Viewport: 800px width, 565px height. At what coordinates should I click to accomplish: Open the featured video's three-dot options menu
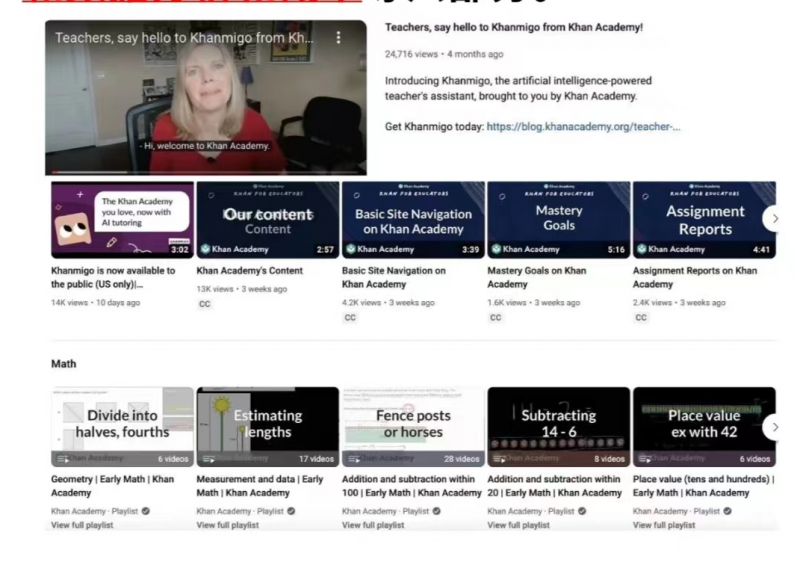tap(338, 37)
